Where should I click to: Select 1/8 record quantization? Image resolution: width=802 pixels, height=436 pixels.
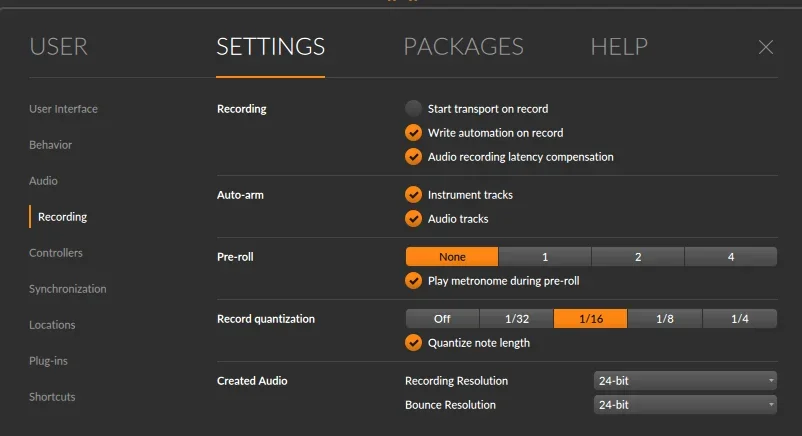pyautogui.click(x=665, y=319)
